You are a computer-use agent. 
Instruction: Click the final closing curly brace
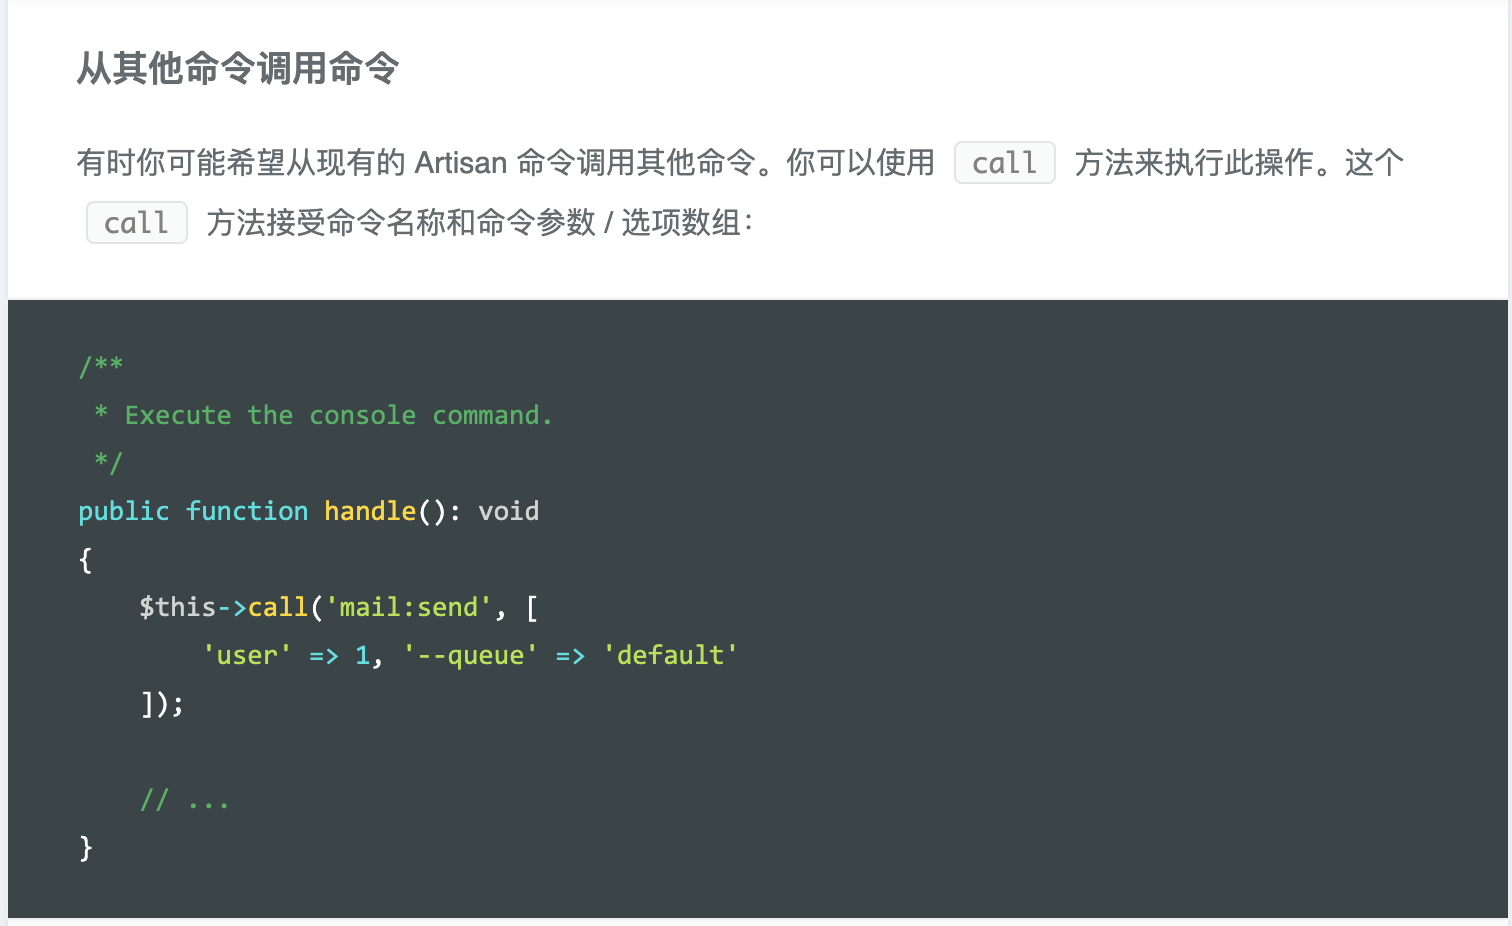pos(86,847)
